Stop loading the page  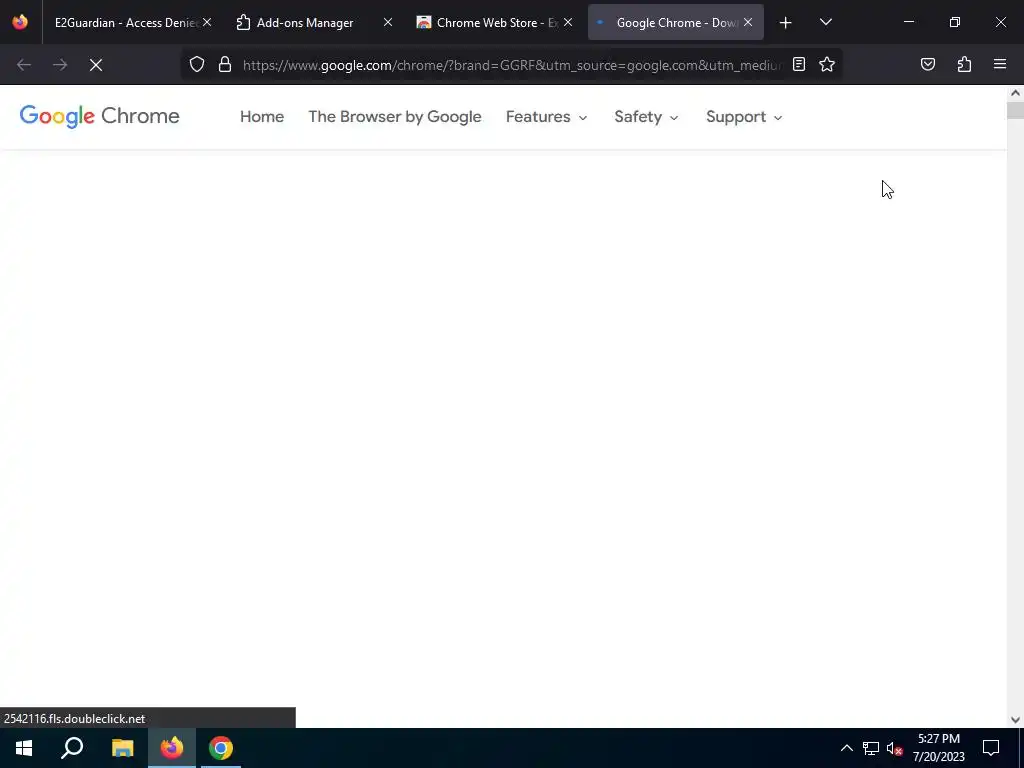point(96,65)
